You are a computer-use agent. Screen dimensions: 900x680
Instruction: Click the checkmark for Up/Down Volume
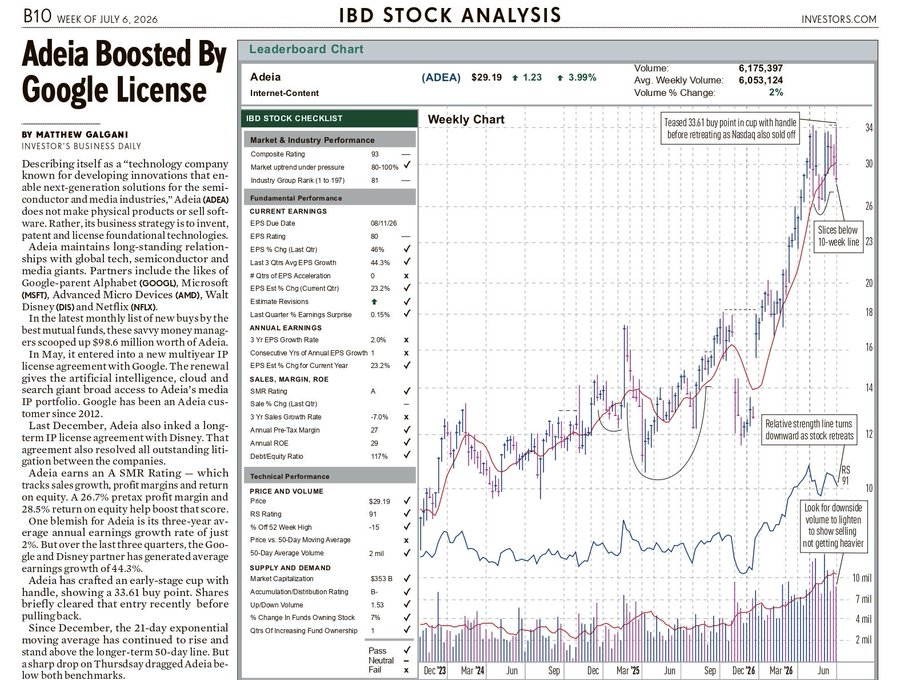coord(407,604)
